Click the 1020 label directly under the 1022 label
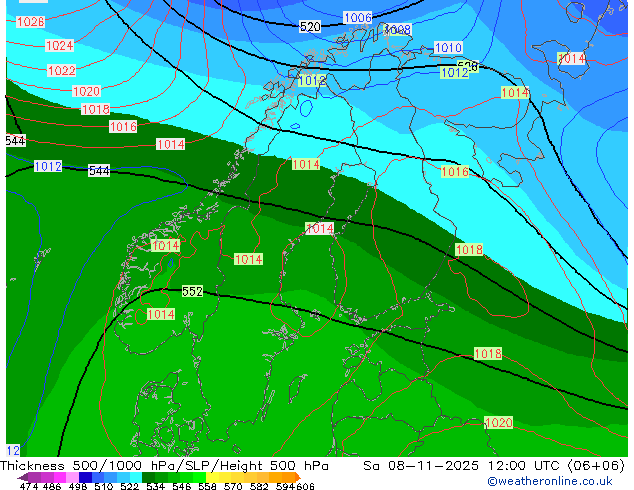634x490 pixels. coord(86,91)
